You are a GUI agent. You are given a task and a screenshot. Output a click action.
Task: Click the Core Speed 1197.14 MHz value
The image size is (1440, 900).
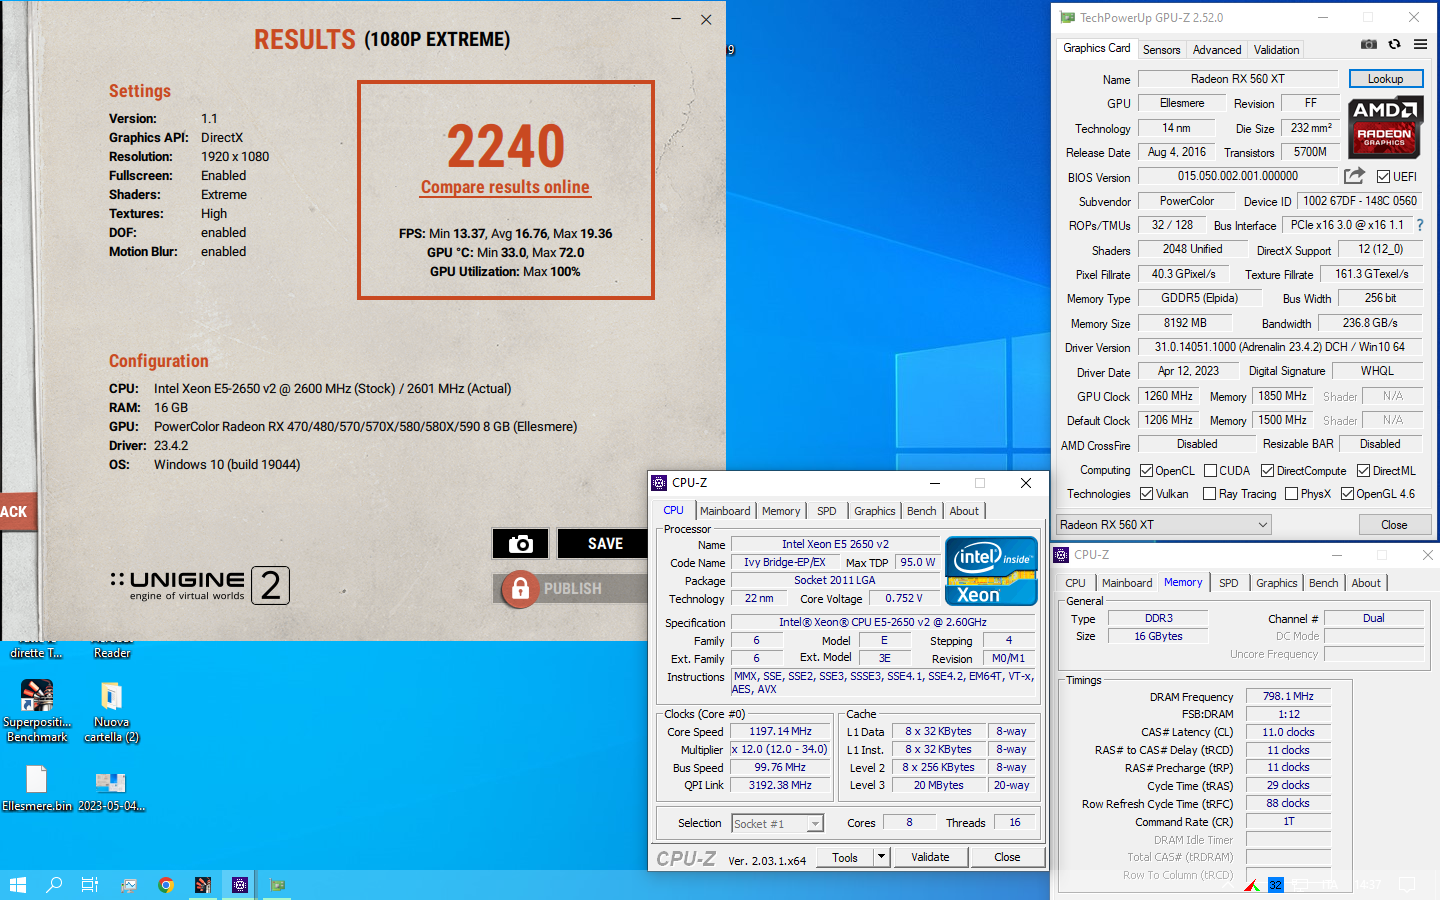(780, 731)
